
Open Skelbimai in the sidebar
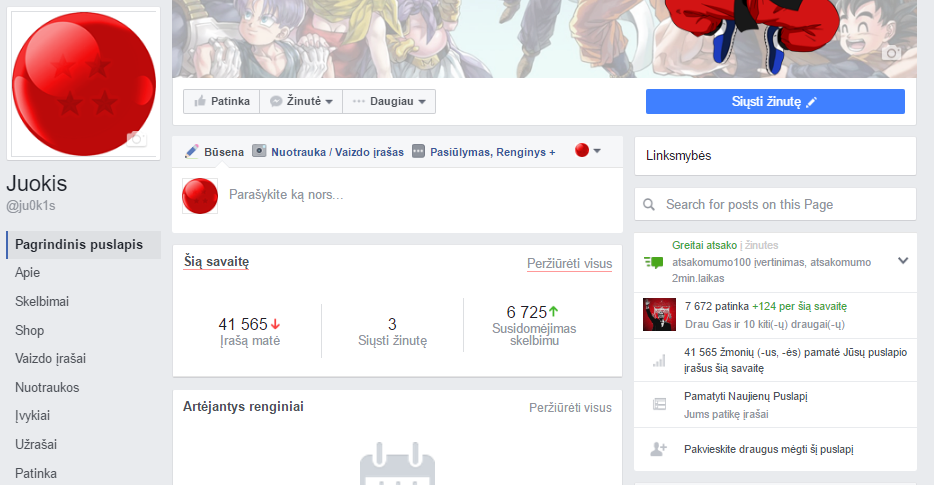pyautogui.click(x=42, y=301)
